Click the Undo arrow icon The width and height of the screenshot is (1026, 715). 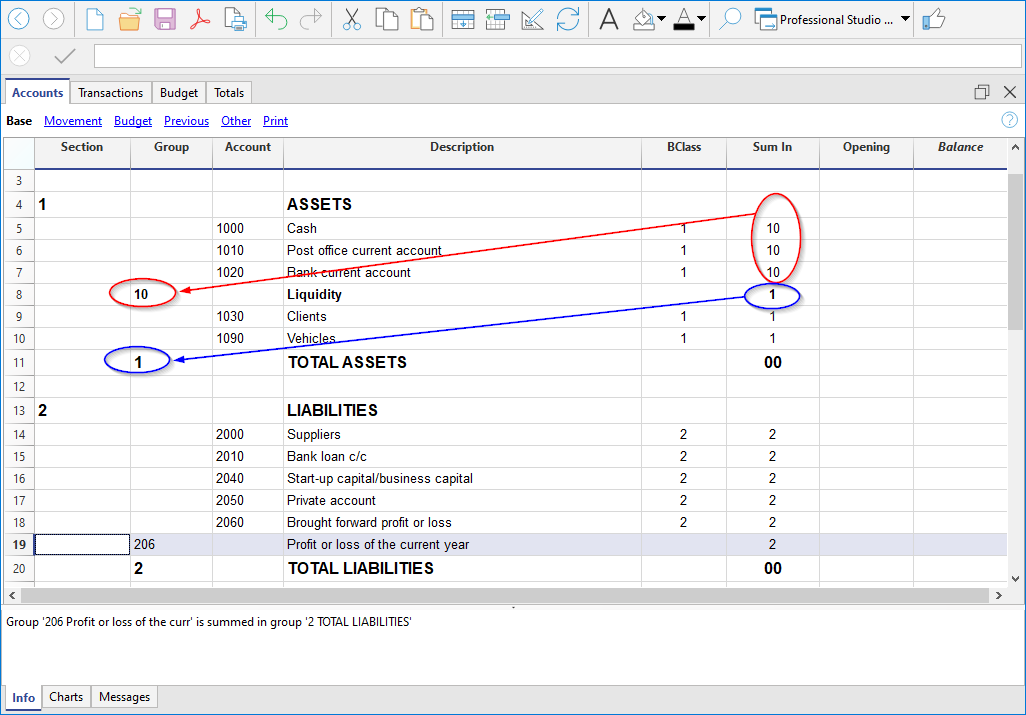(276, 19)
